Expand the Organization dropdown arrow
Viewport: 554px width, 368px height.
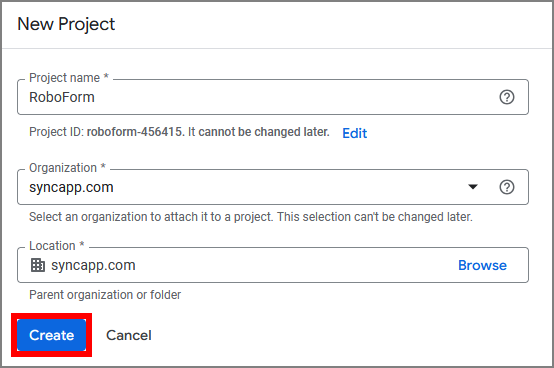click(x=473, y=186)
